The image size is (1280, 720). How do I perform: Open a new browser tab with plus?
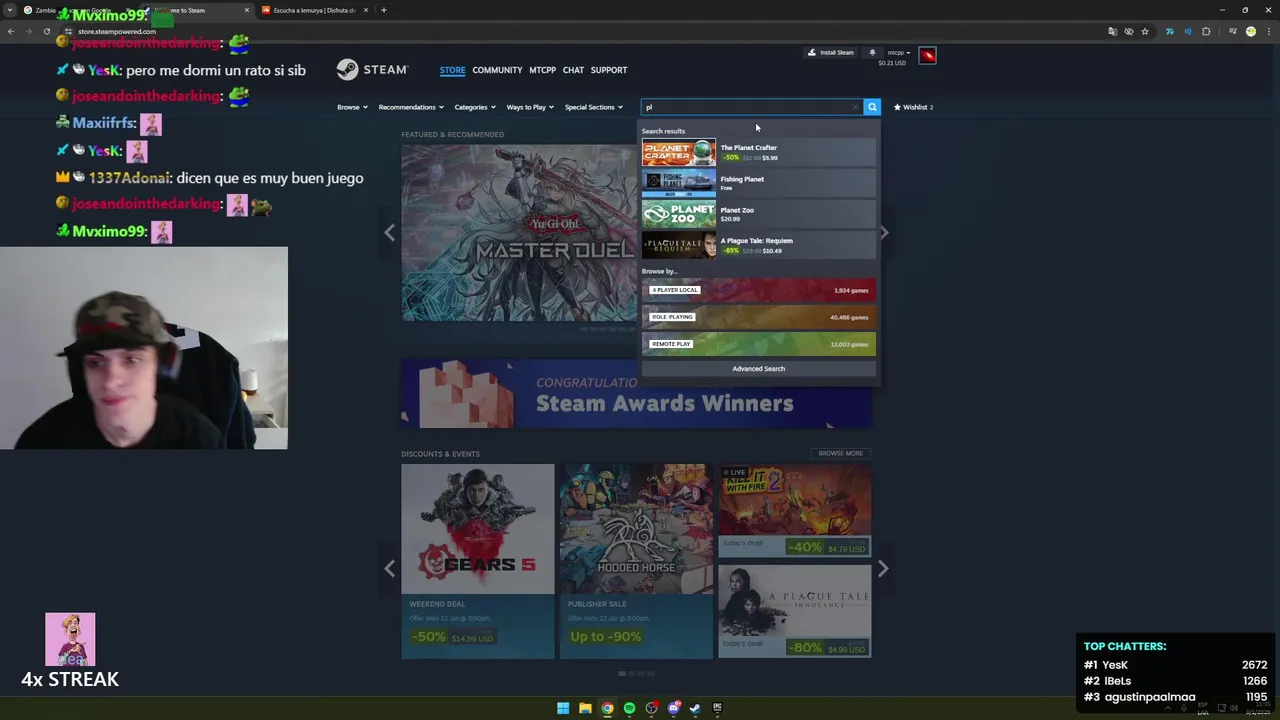[383, 10]
